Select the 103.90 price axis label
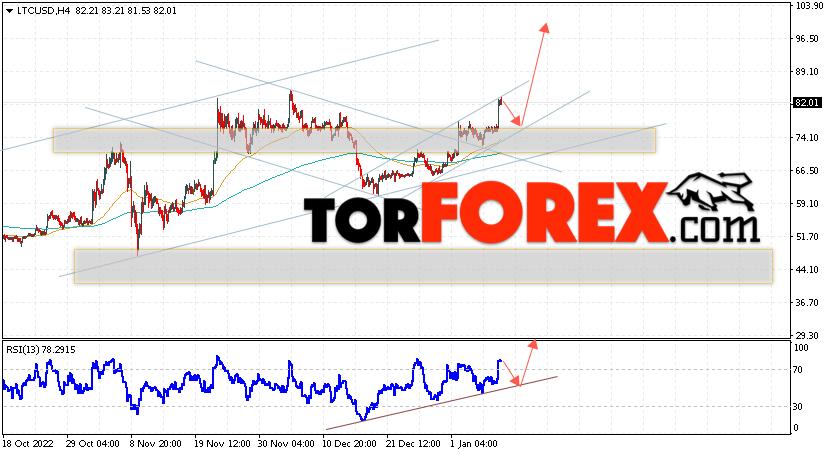830x455 pixels. (x=807, y=6)
